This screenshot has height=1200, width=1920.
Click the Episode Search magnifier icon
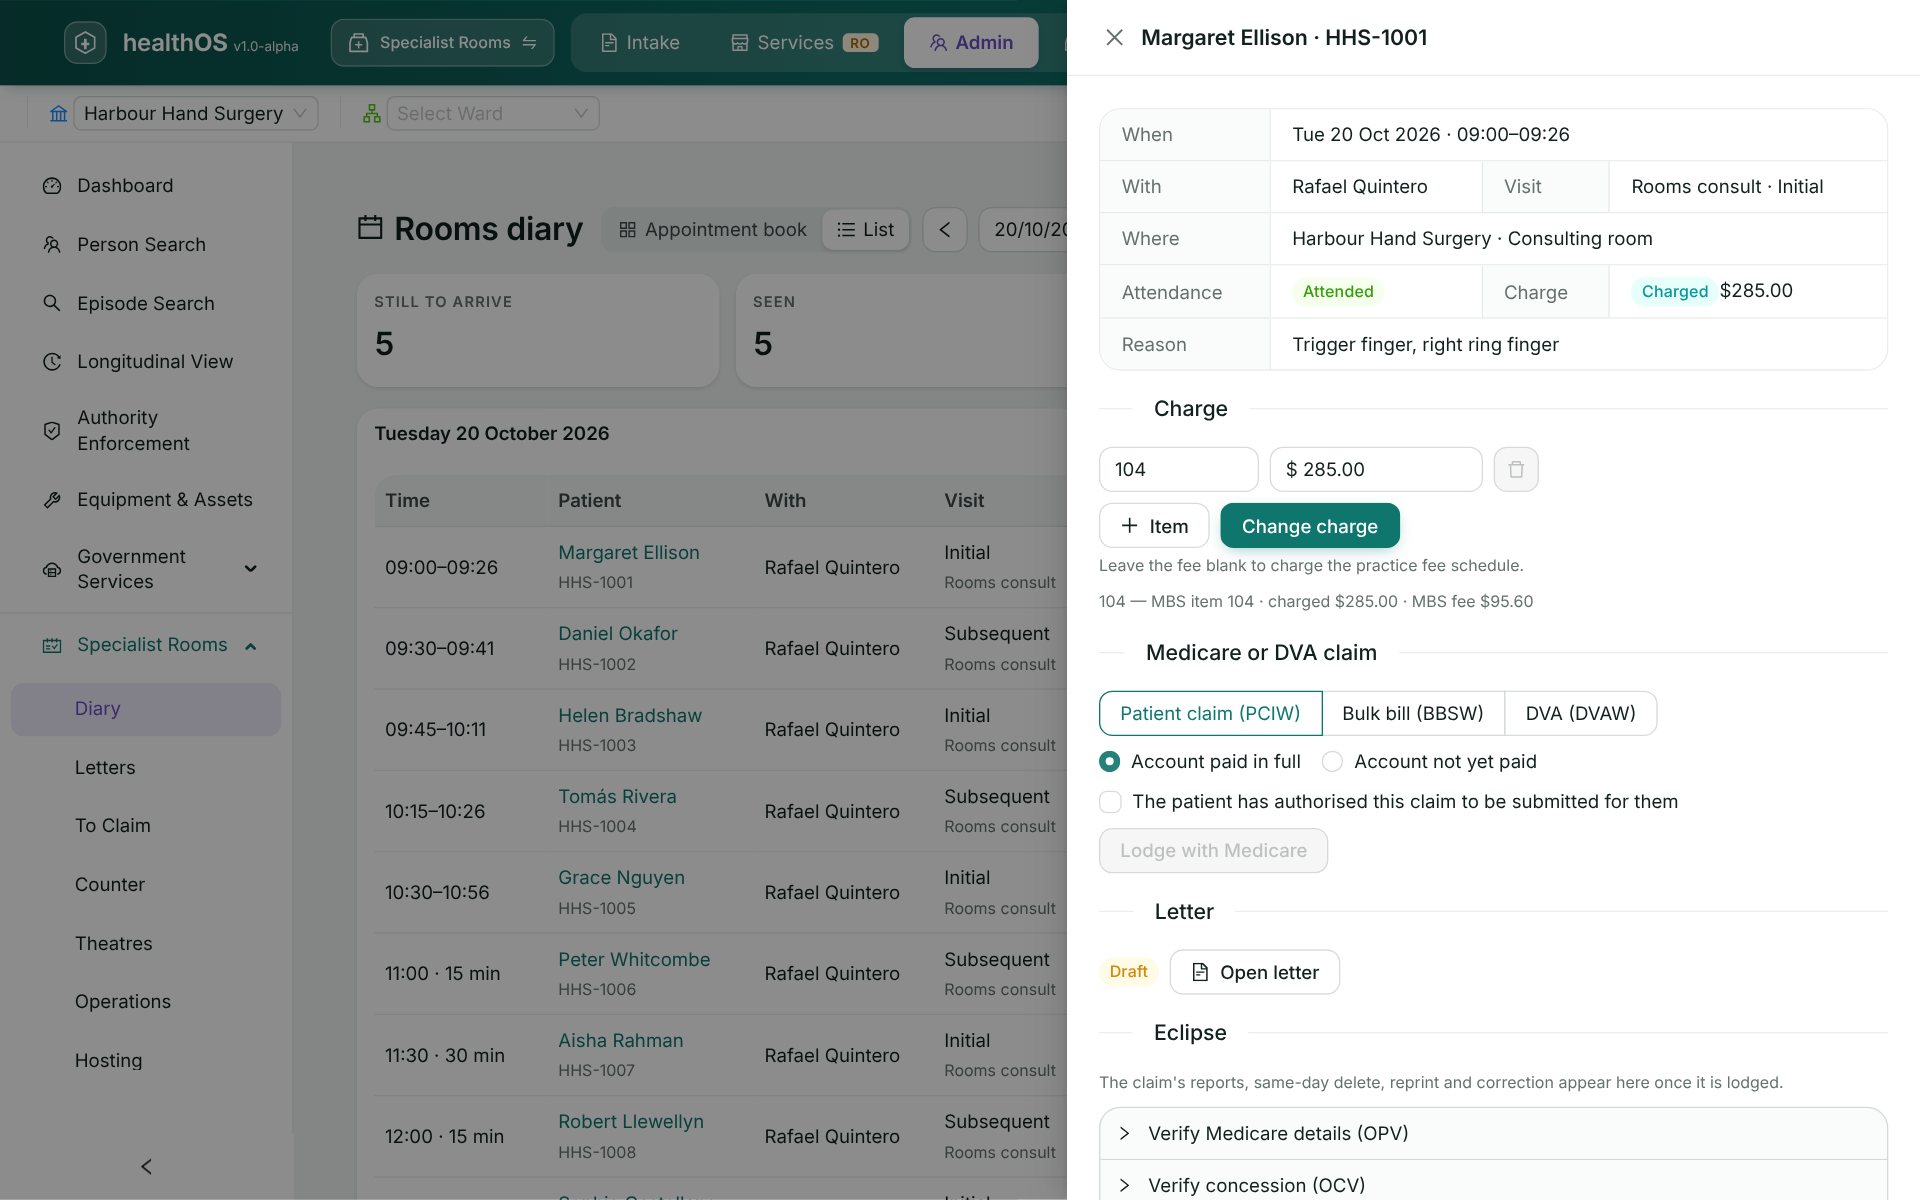[52, 303]
